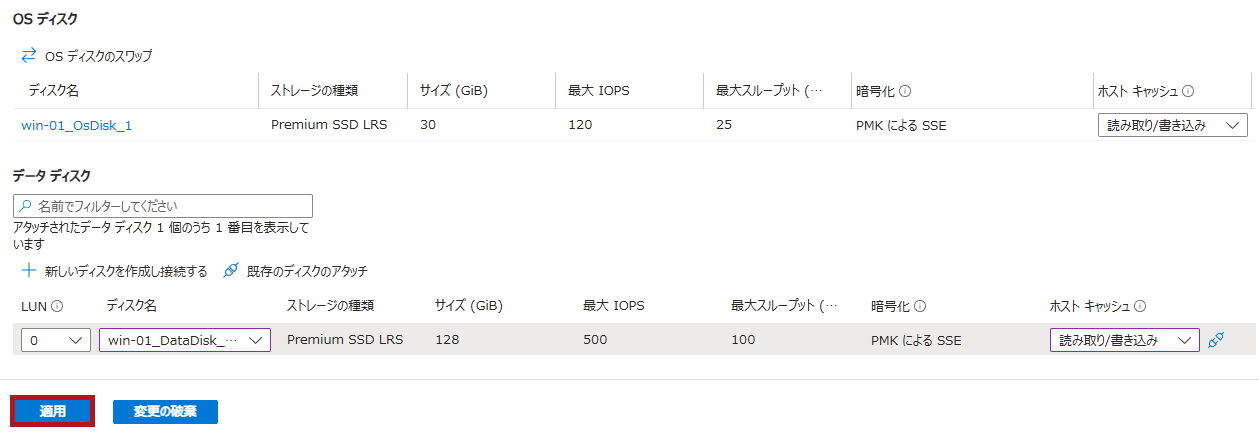This screenshot has height=434, width=1259.
Task: Click the info icon beside data disk ホスト キャッシュ
Action: coord(1140,306)
